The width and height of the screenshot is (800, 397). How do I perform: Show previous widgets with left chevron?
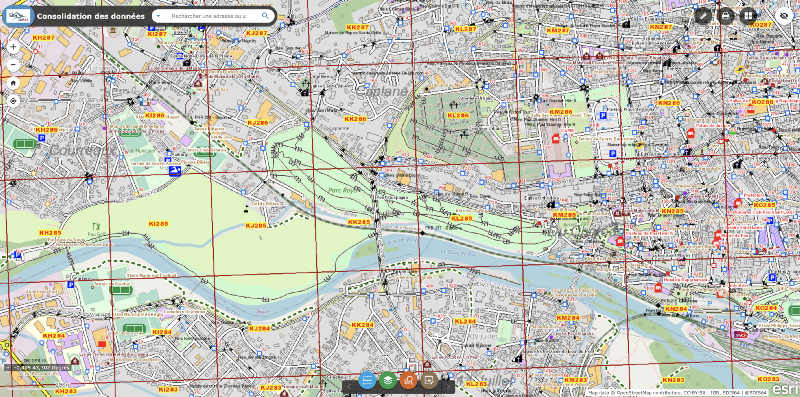point(349,386)
